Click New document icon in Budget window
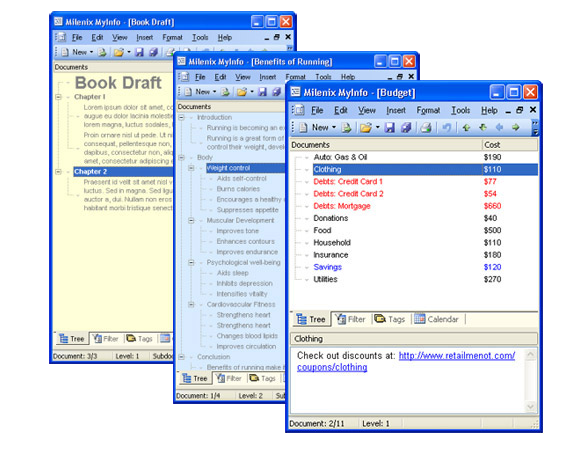The width and height of the screenshot is (588, 450). (x=303, y=128)
